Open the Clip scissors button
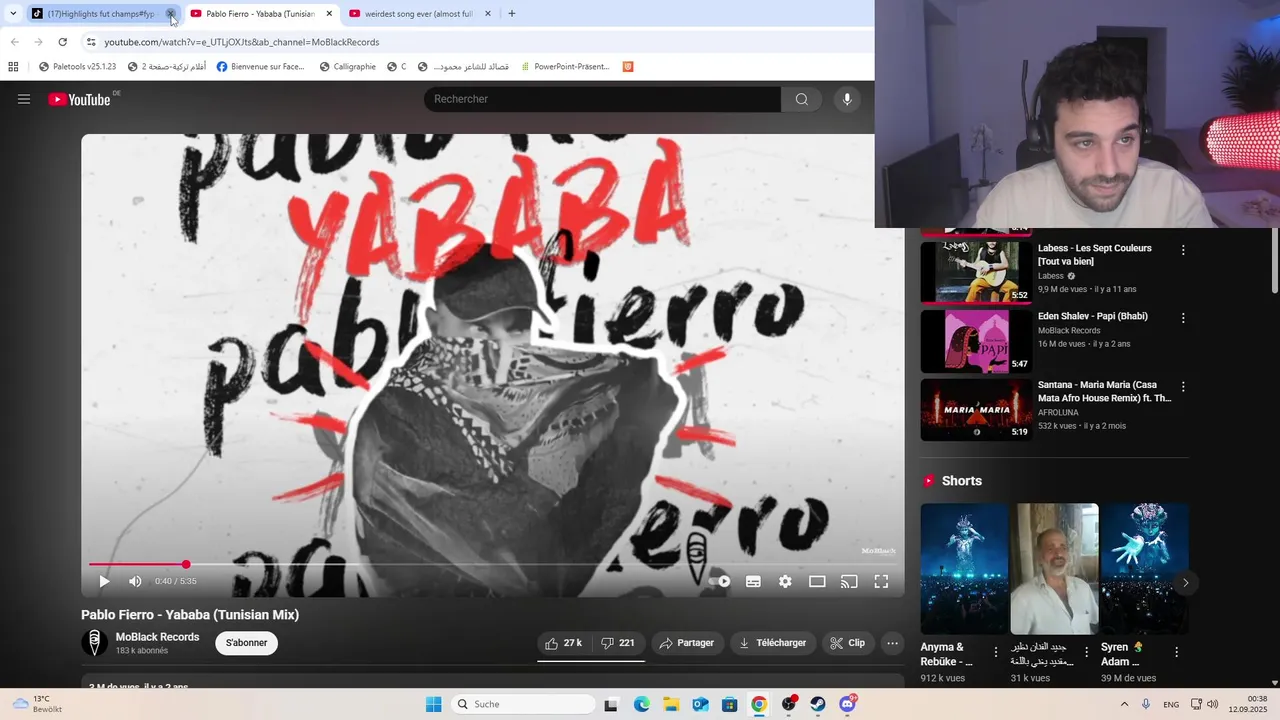1280x720 pixels. [847, 643]
